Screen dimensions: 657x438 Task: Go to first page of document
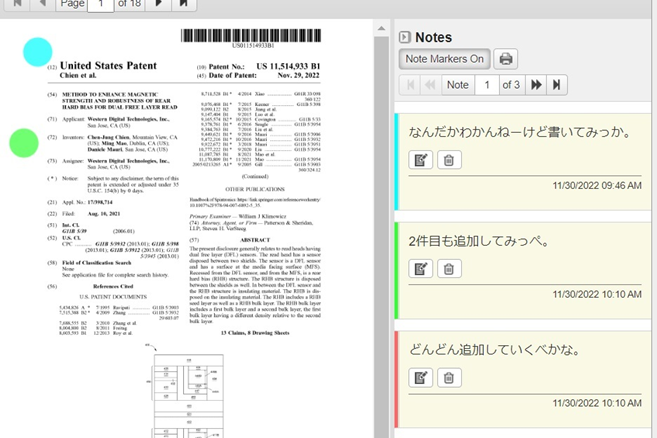coord(17,3)
